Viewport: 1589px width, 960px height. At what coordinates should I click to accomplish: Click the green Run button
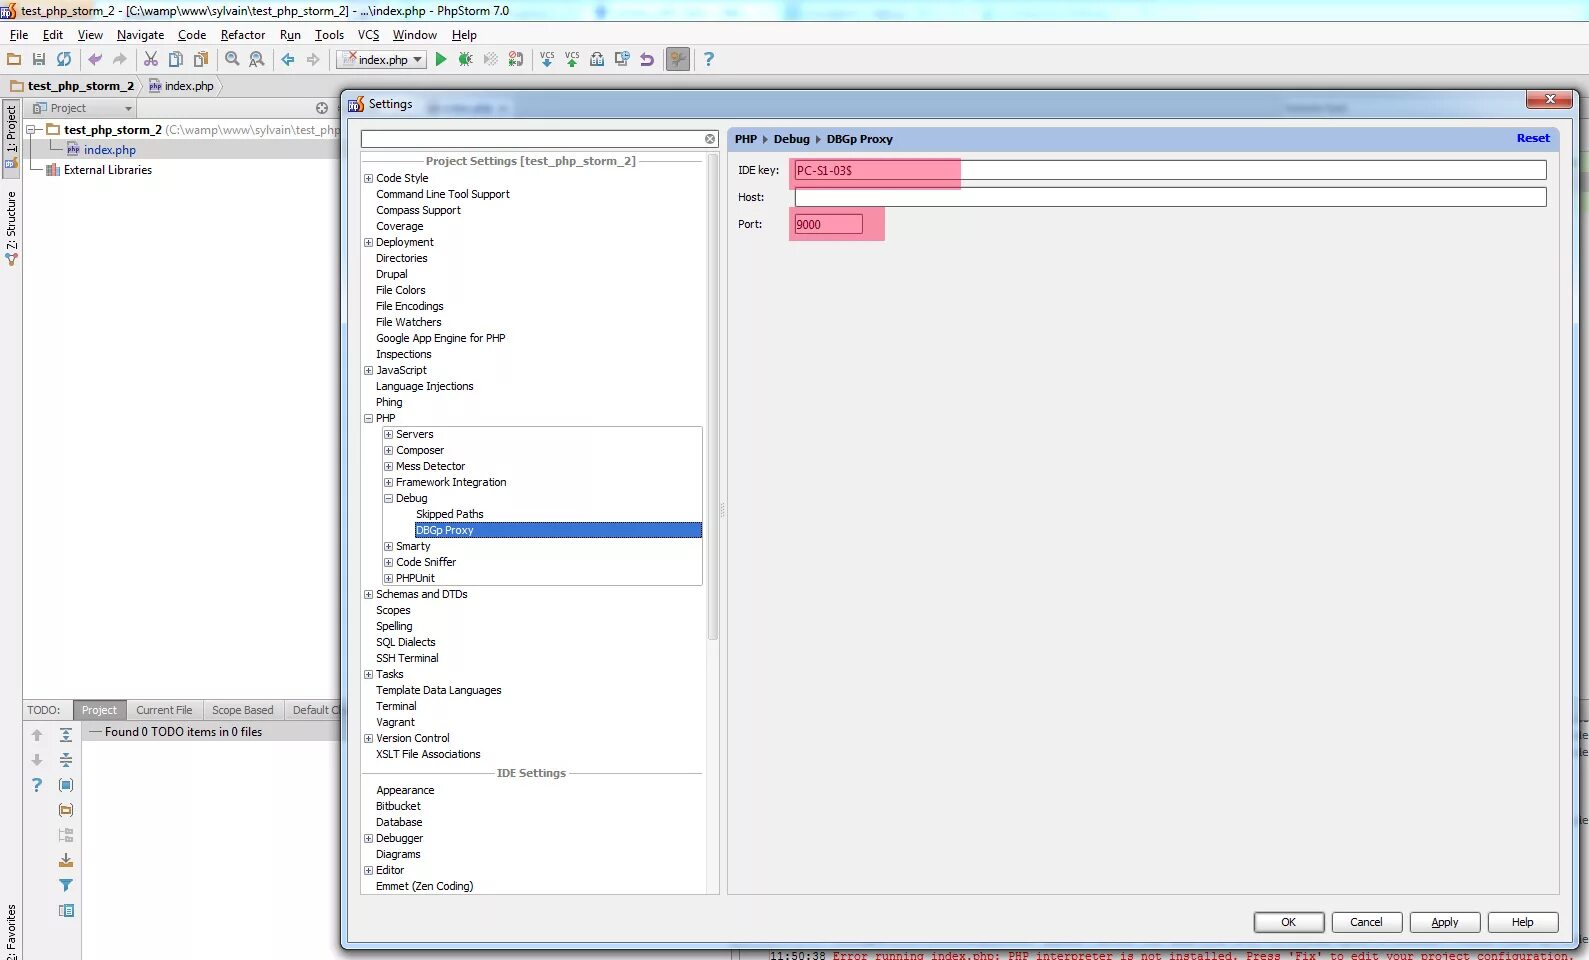click(440, 60)
